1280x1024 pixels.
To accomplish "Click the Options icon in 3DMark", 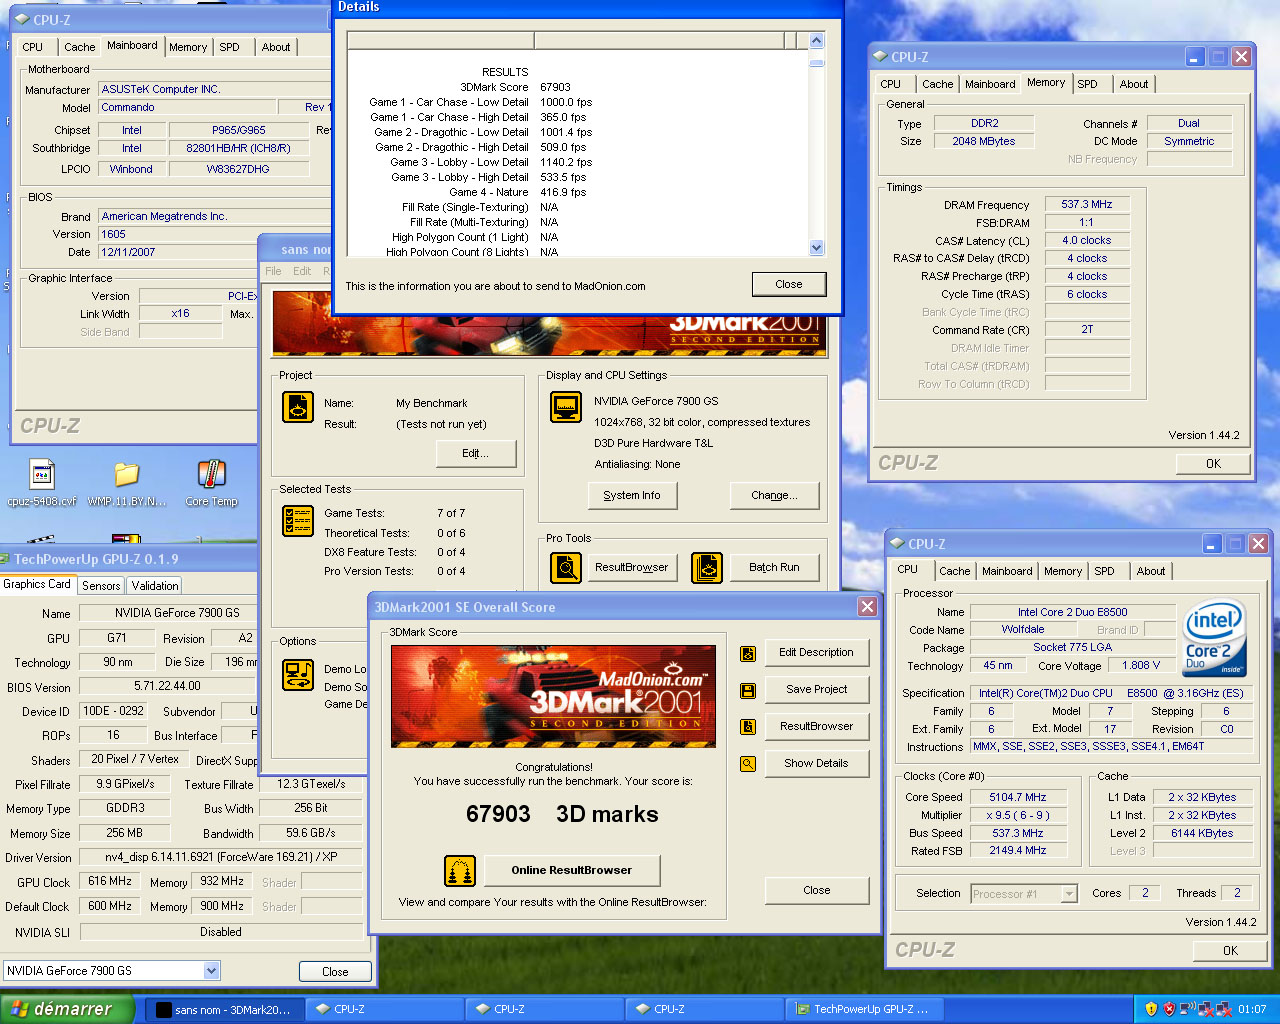I will pyautogui.click(x=298, y=675).
